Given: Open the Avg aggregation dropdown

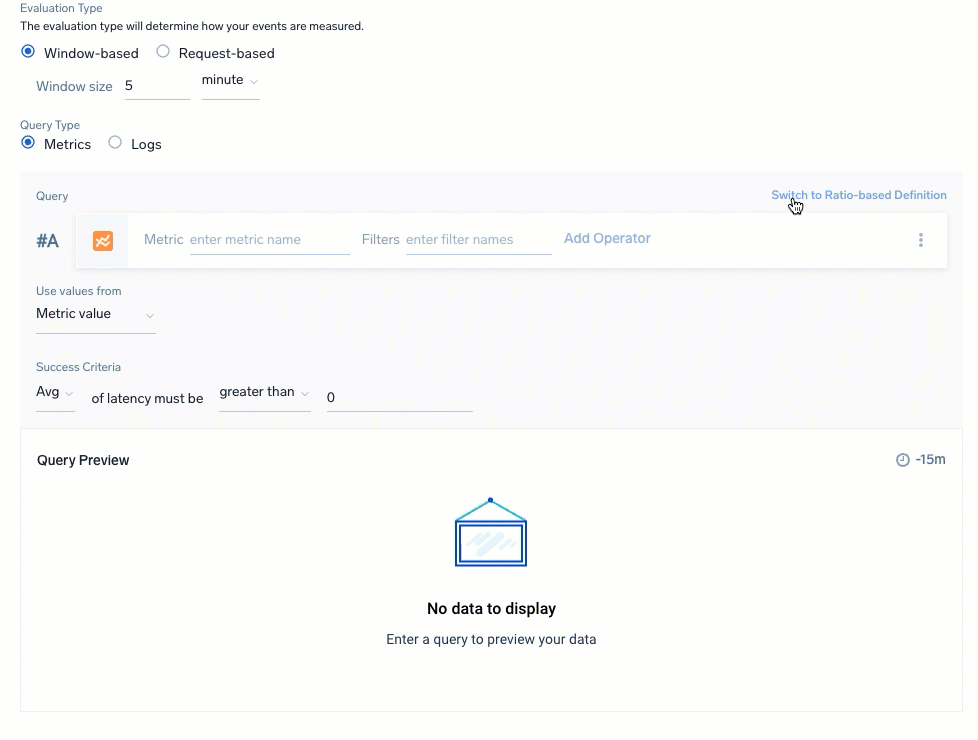Looking at the screenshot, I should coord(55,392).
